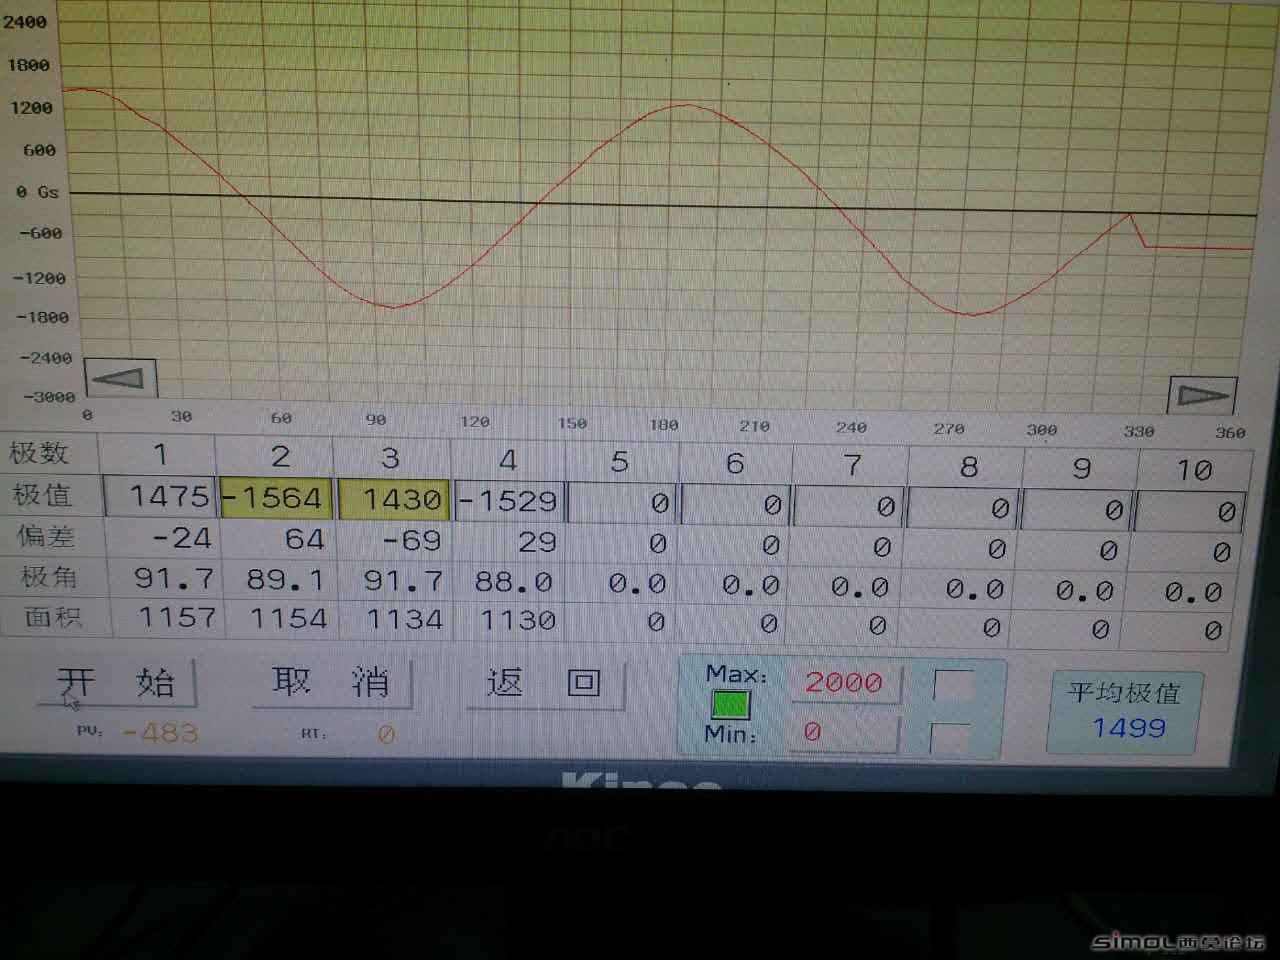Click the 平均极值 average value box showing 1499
Viewport: 1280px width, 960px height.
click(x=1125, y=712)
